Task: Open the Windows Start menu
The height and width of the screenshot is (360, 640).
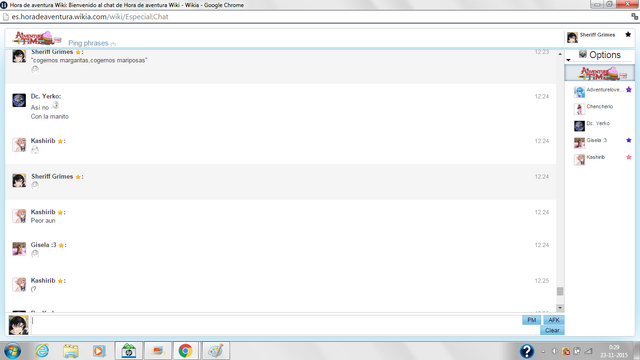Action: click(x=12, y=351)
